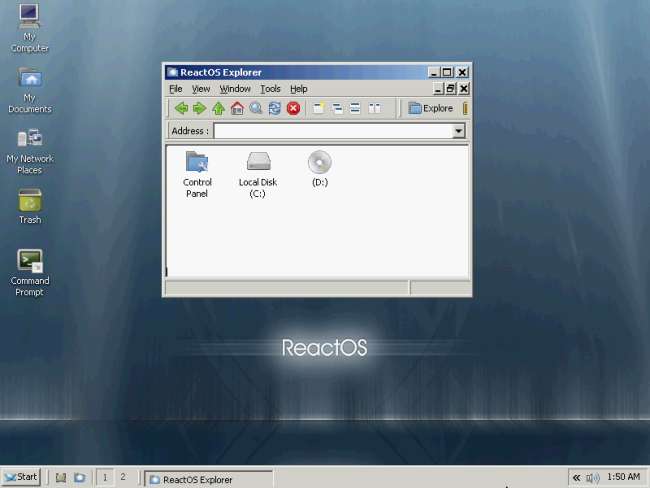Select the Trash desktop icon
Screen dimensions: 650x488
(30, 206)
